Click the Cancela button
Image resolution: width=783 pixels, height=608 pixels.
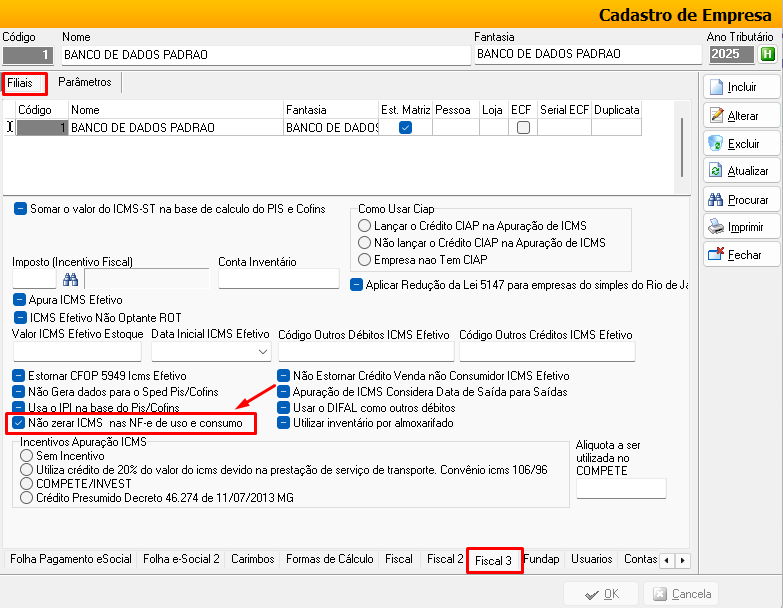681,594
